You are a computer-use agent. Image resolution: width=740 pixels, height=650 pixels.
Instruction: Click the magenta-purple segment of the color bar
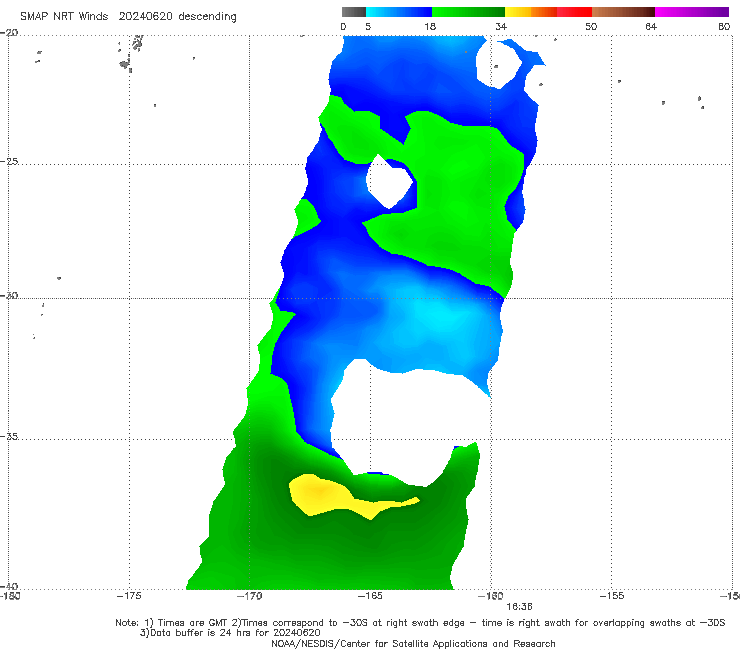click(692, 12)
